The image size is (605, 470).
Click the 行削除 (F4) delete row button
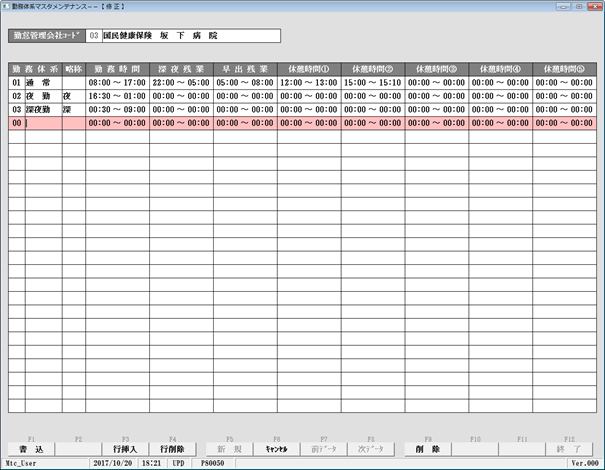click(172, 449)
